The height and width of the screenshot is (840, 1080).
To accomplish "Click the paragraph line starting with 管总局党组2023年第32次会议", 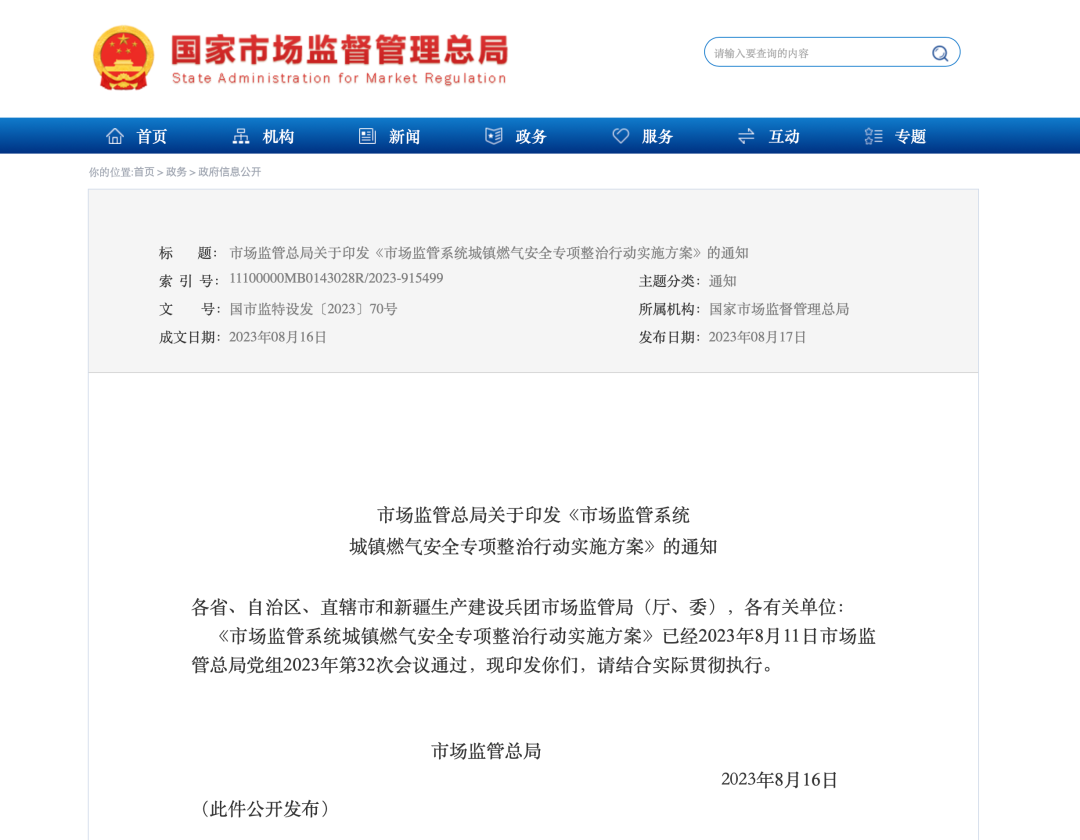I will pos(482,664).
